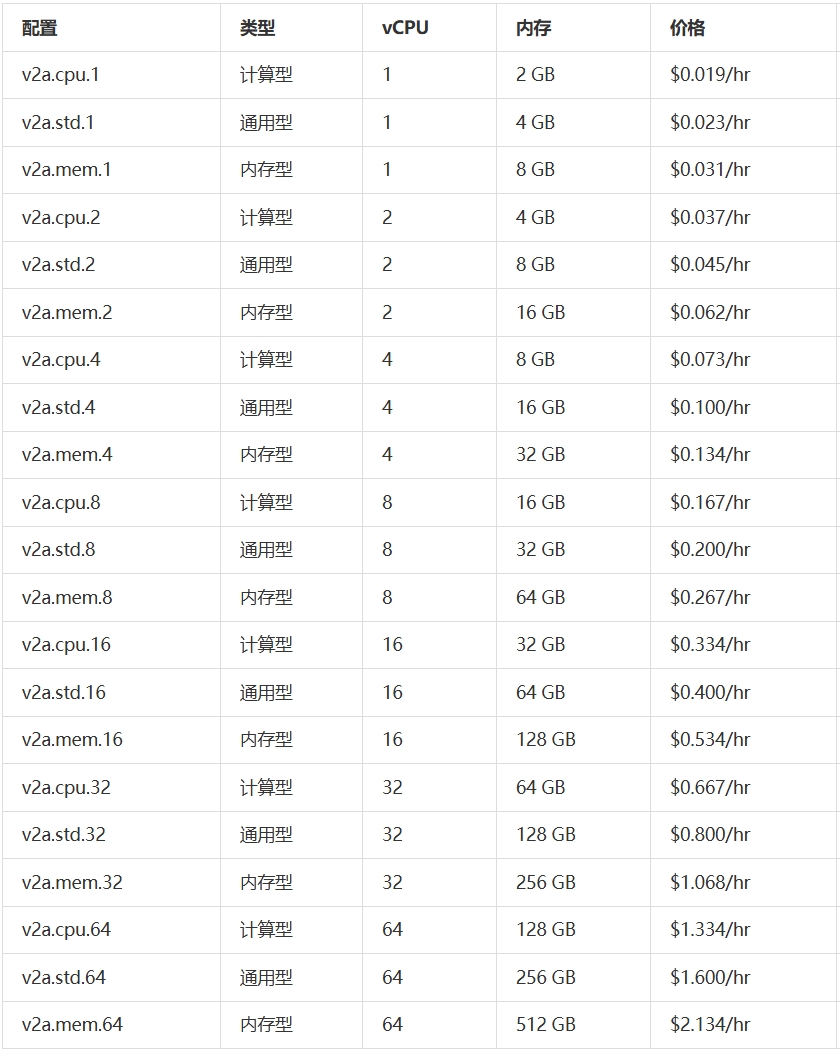840x1053 pixels.
Task: Select the $0.037/hr price cell
Action: tap(710, 218)
